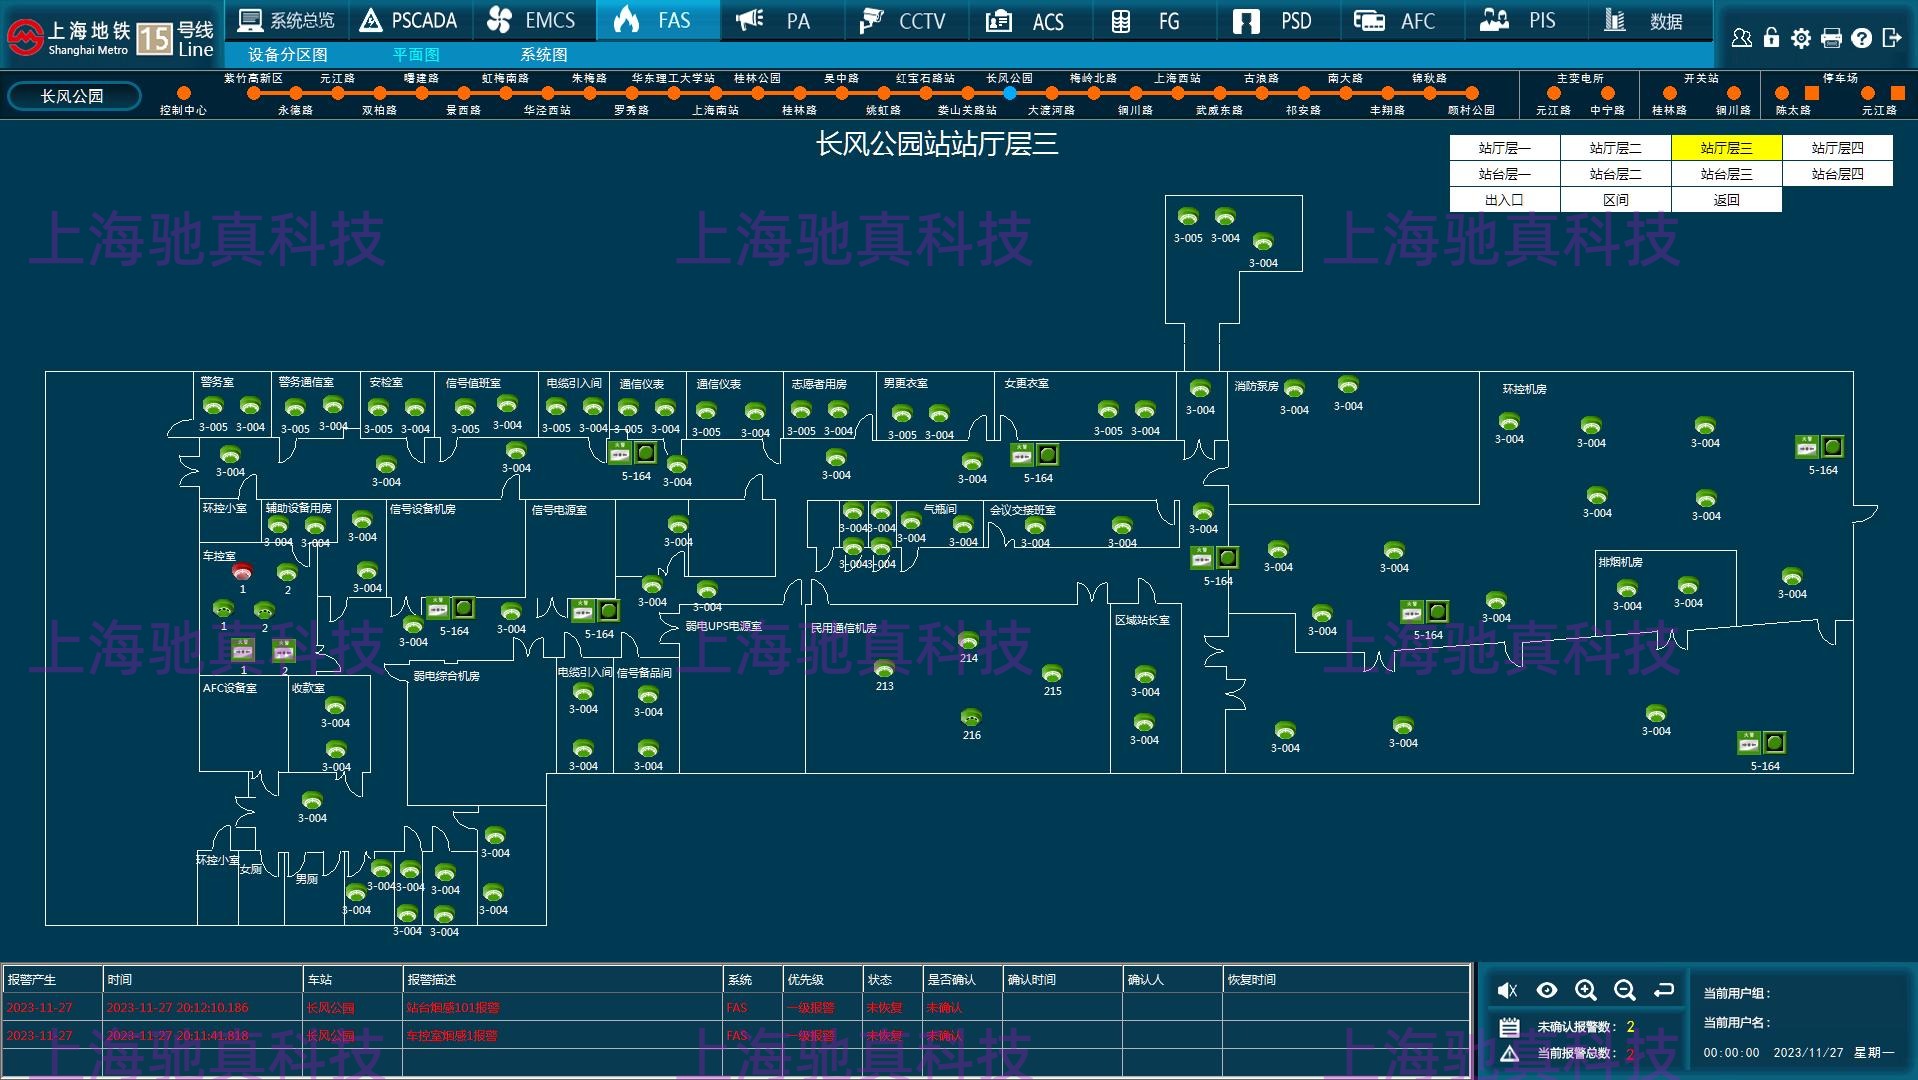This screenshot has height=1080, width=1918.
Task: Open help with the question mark icon
Action: (1861, 38)
